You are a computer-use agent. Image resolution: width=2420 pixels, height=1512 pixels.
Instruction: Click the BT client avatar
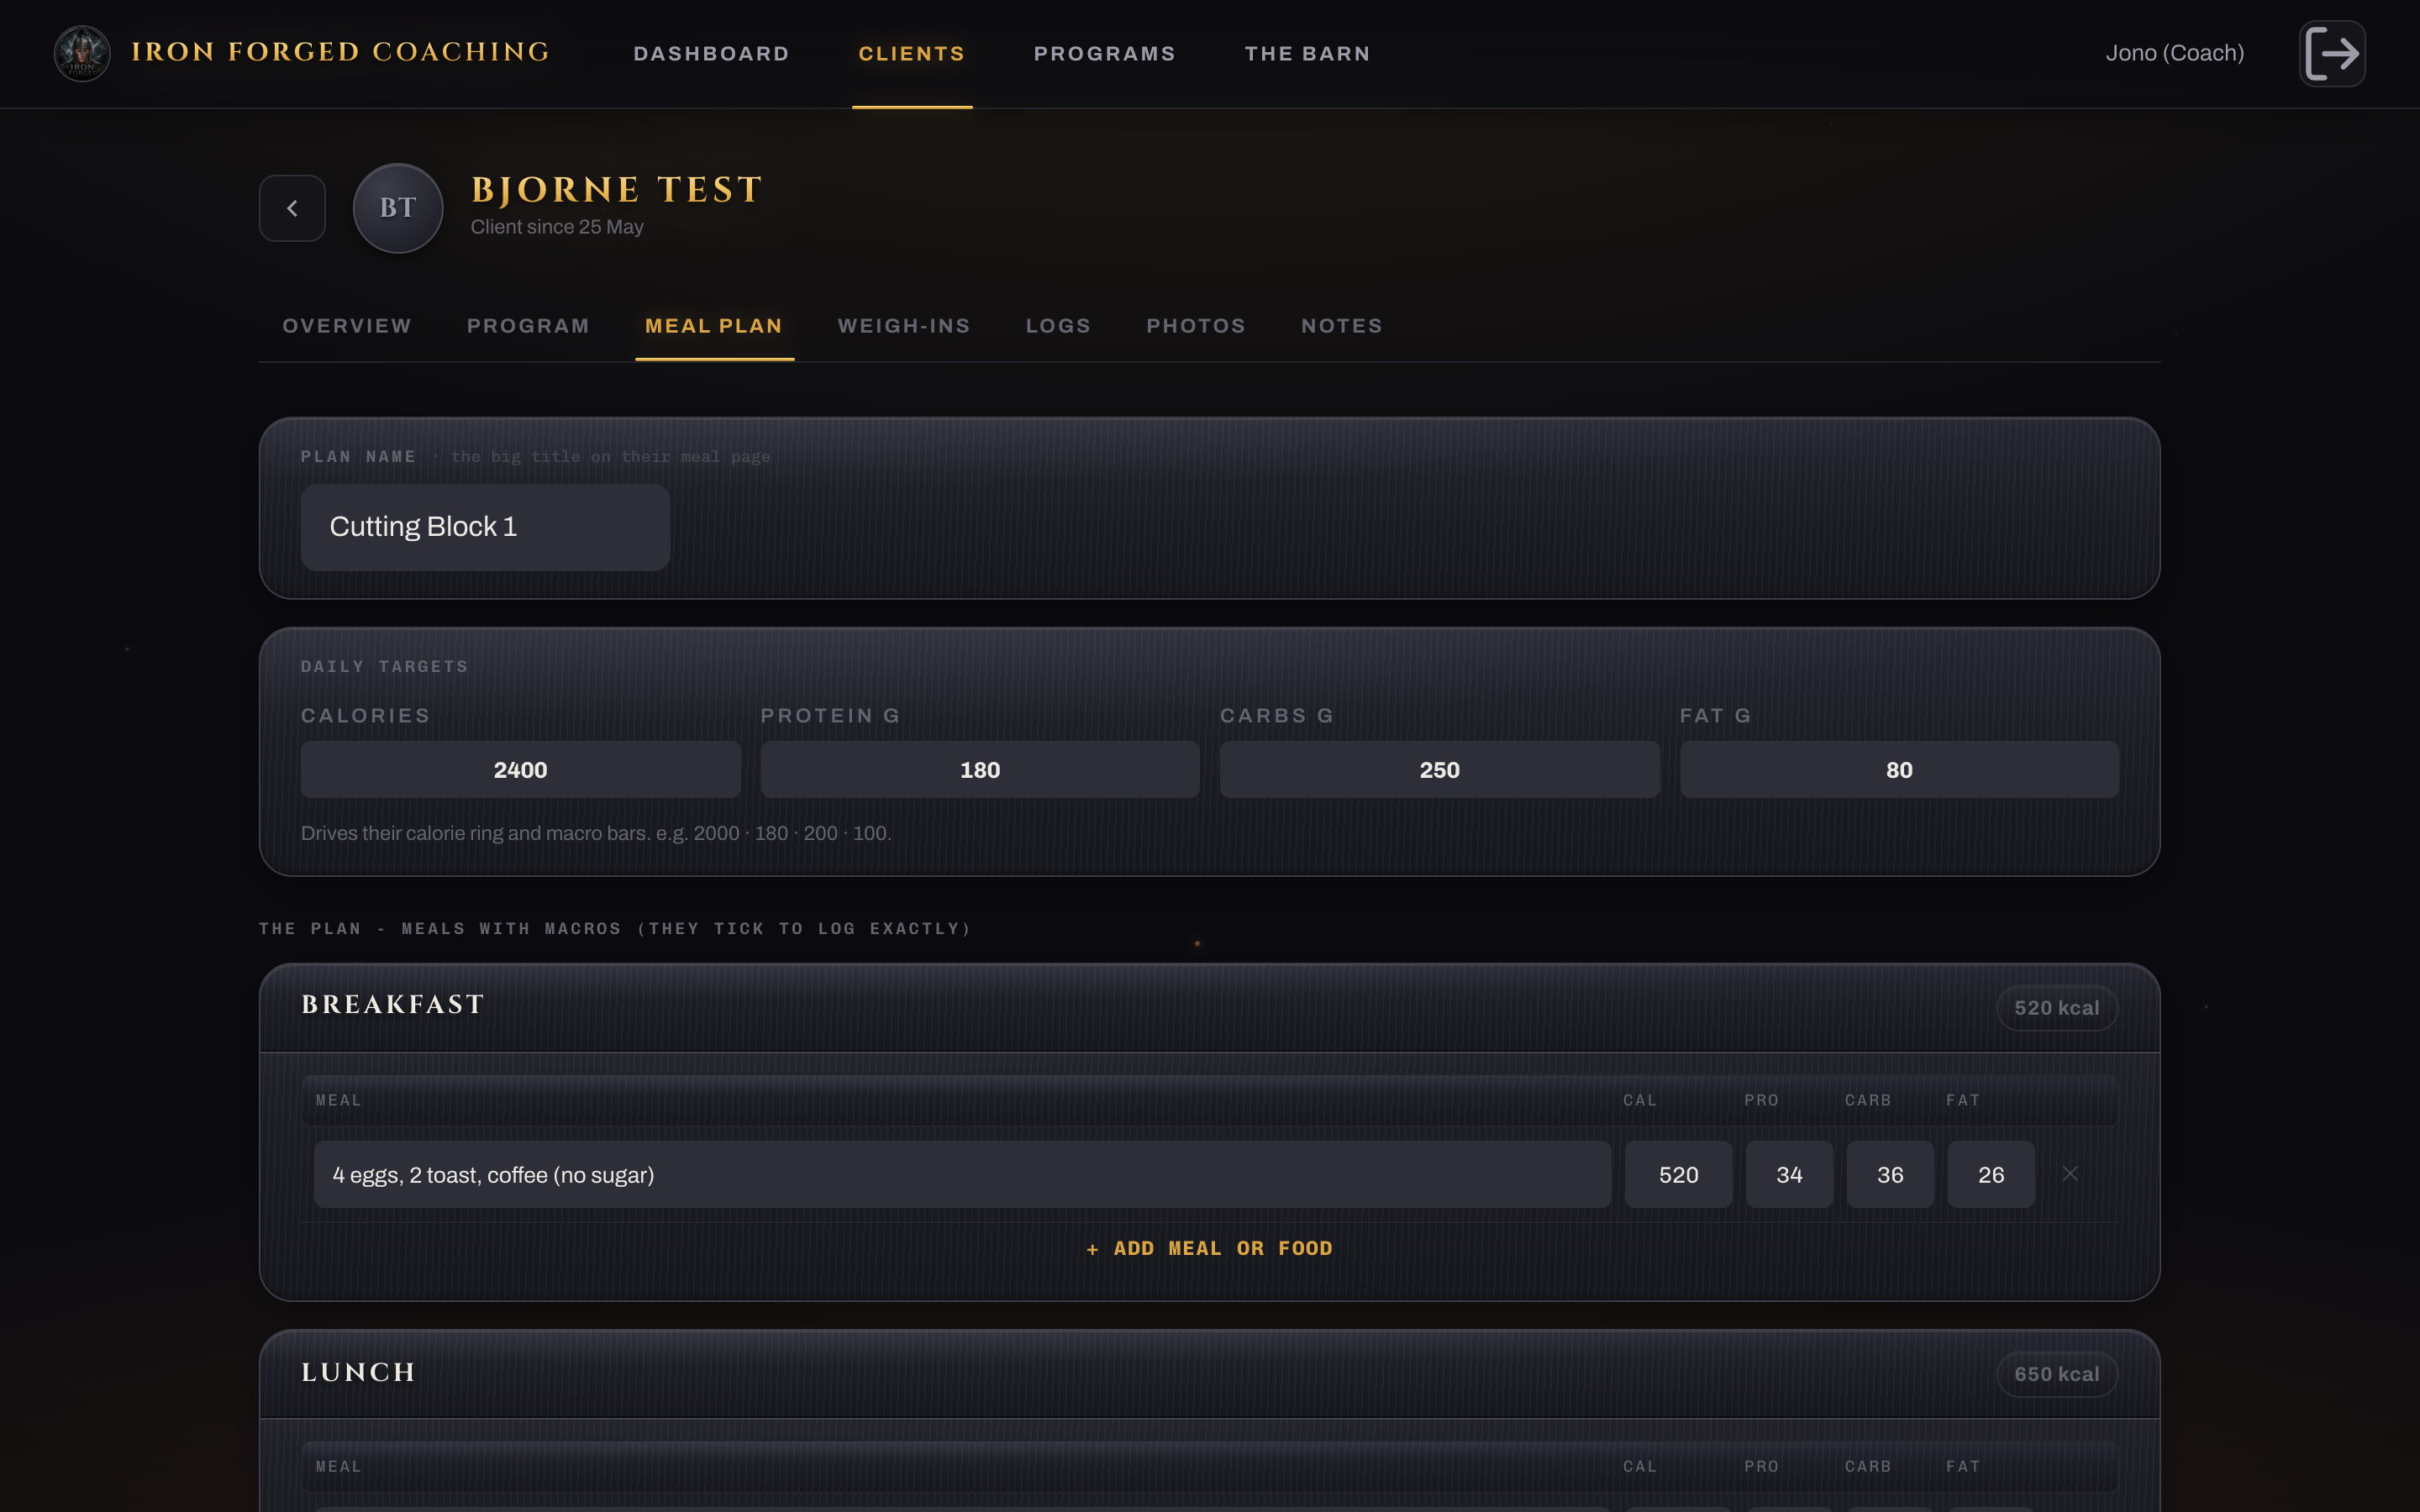(398, 208)
